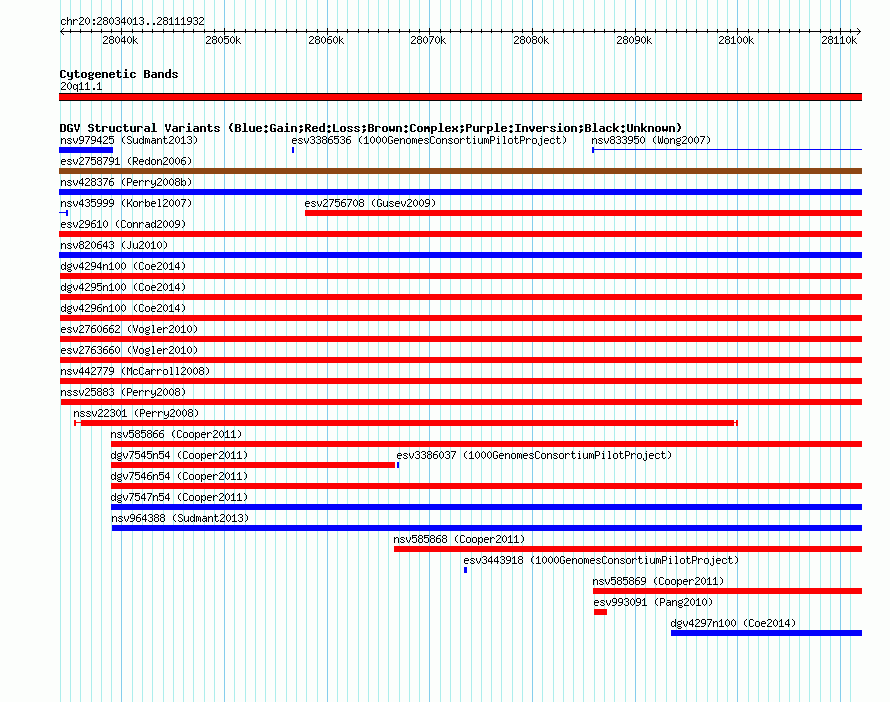Click the esv3386037 1000GenomesConsortiumPilotProject label
The image size is (890, 702).
[534, 455]
